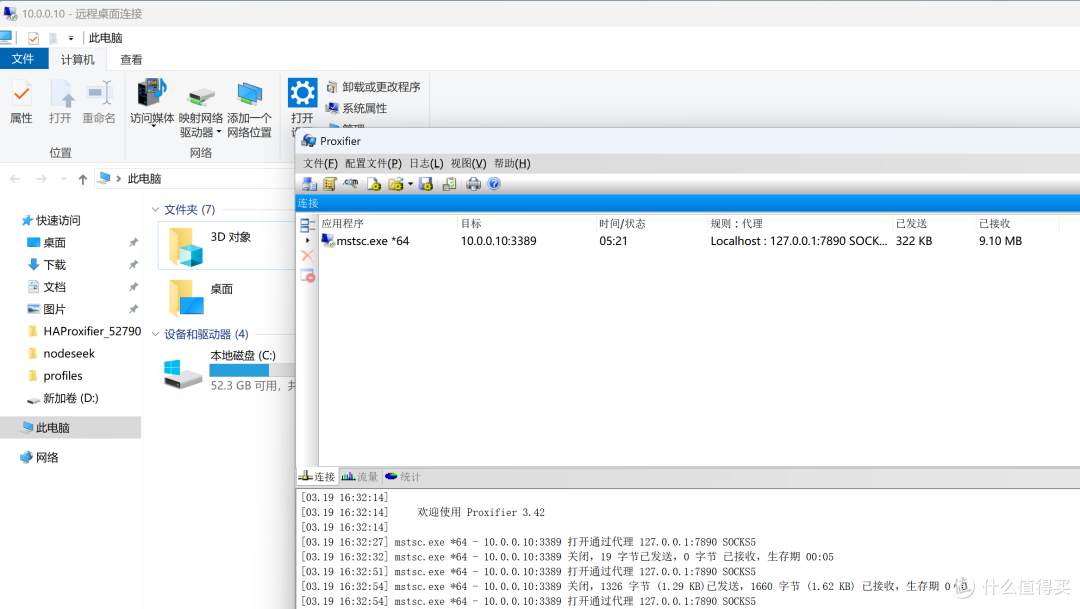Open Proxification Rules icon in Proxifier toolbar
This screenshot has height=609, width=1080.
[x=330, y=184]
